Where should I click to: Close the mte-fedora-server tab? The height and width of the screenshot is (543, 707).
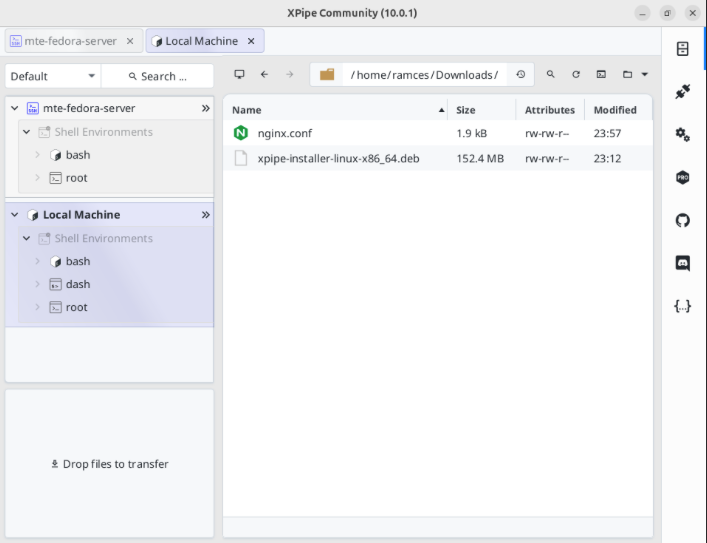(x=130, y=41)
